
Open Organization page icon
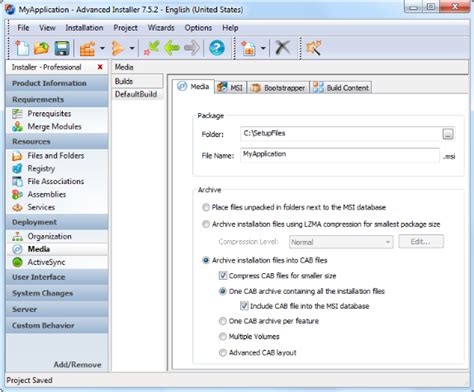[x=17, y=236]
